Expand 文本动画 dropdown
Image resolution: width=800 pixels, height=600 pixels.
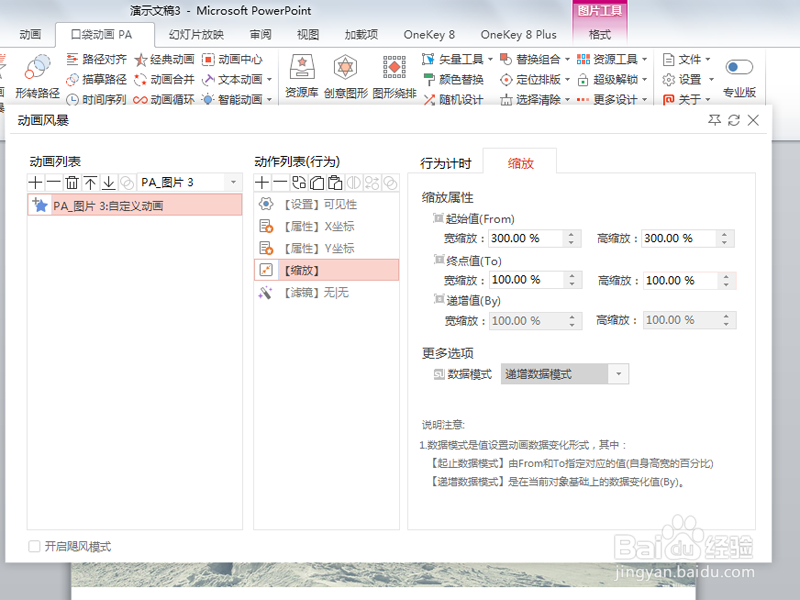click(x=269, y=80)
